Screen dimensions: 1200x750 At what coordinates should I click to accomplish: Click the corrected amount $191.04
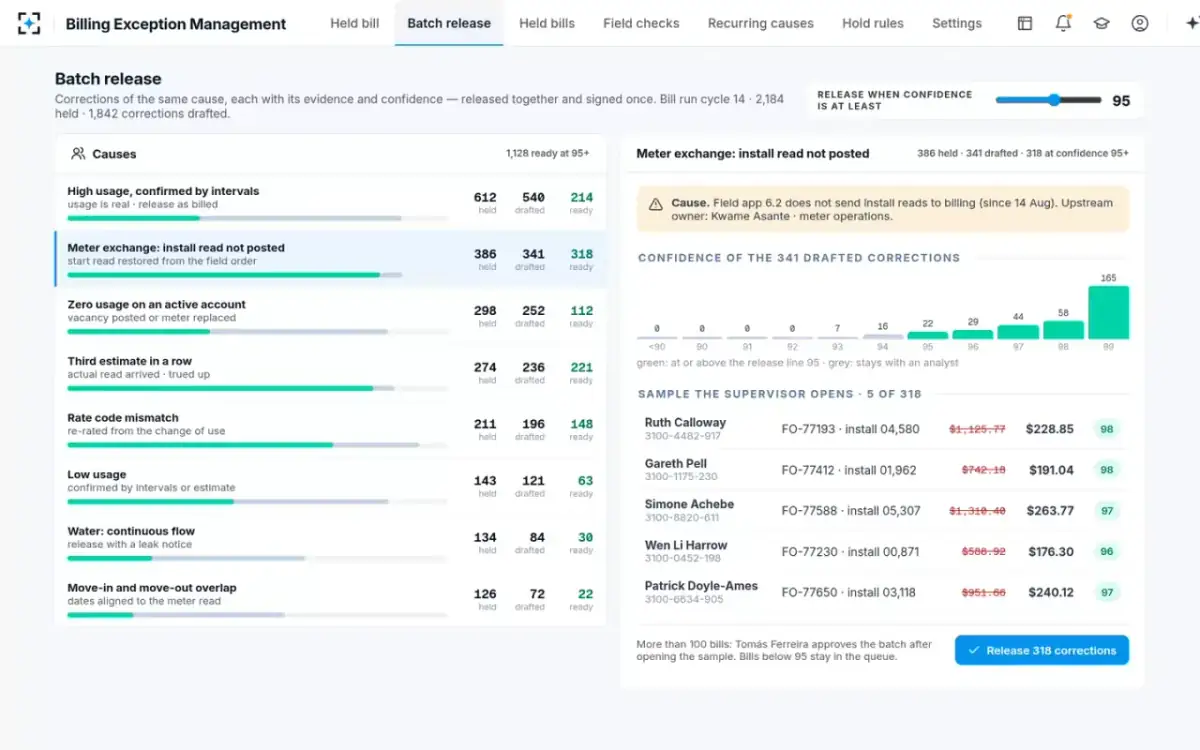tap(1051, 470)
